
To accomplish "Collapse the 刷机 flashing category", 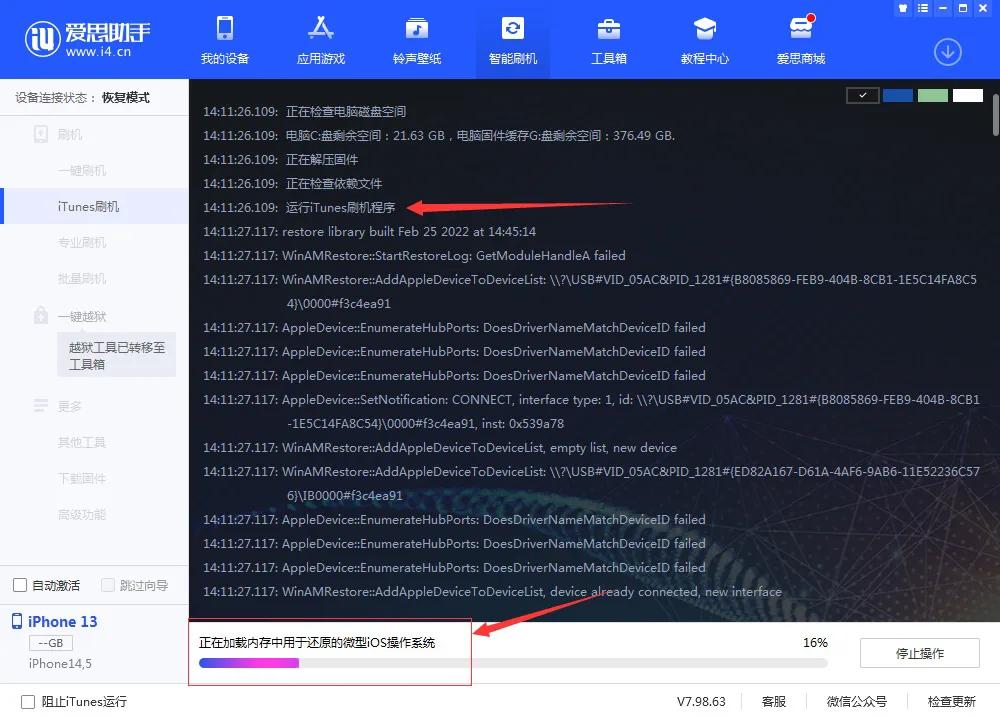I will 70,134.
